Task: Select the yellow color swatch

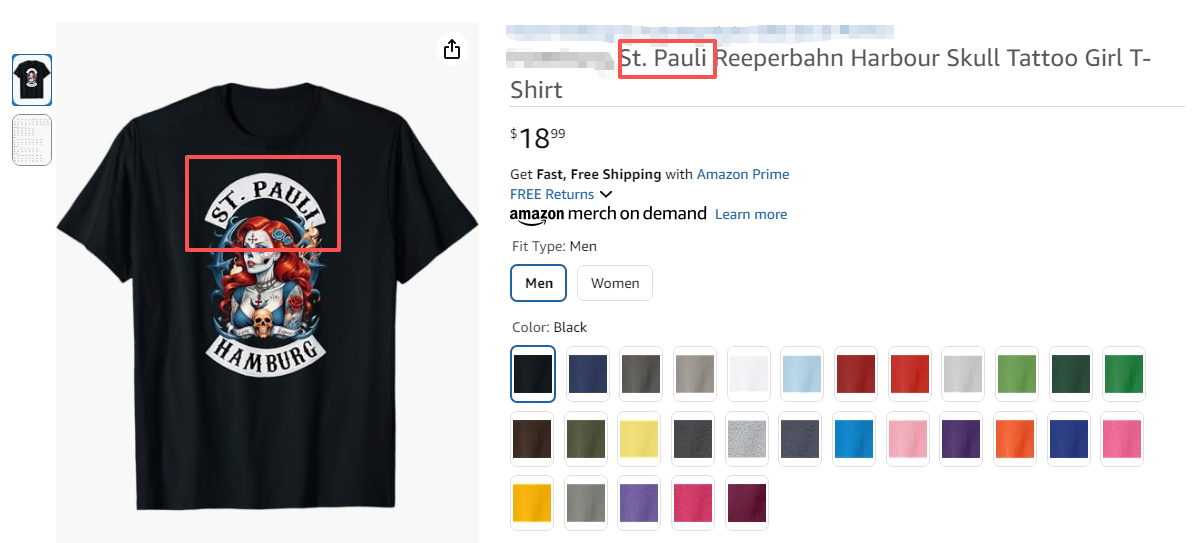Action: (640, 439)
